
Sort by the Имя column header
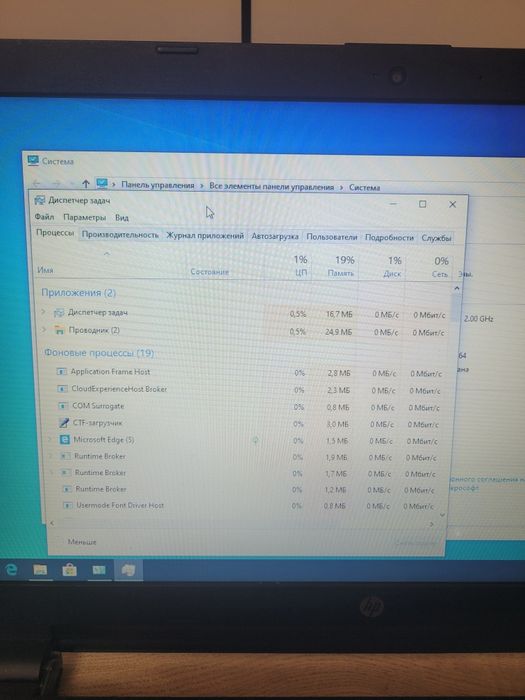(x=45, y=270)
